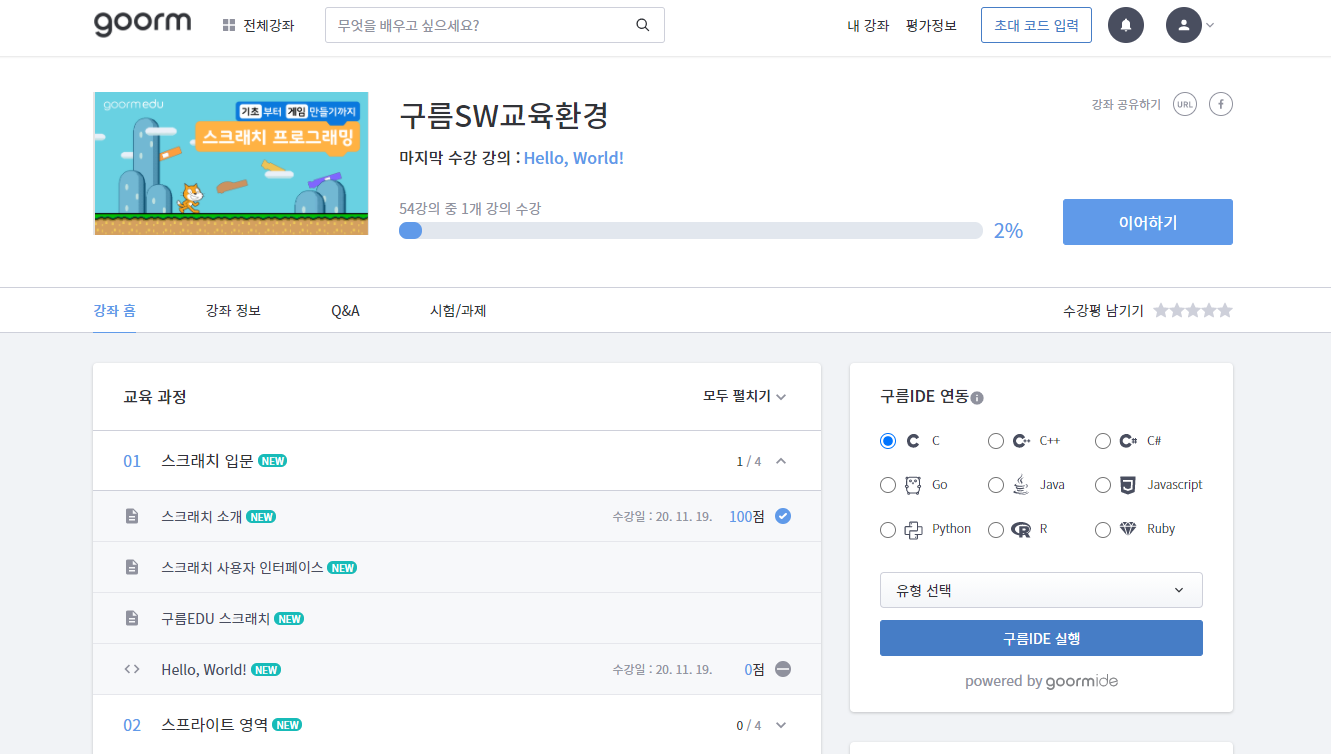Viewport: 1331px width, 754px height.
Task: Collapse section 01 스크래치 입문 chevron
Action: click(781, 461)
